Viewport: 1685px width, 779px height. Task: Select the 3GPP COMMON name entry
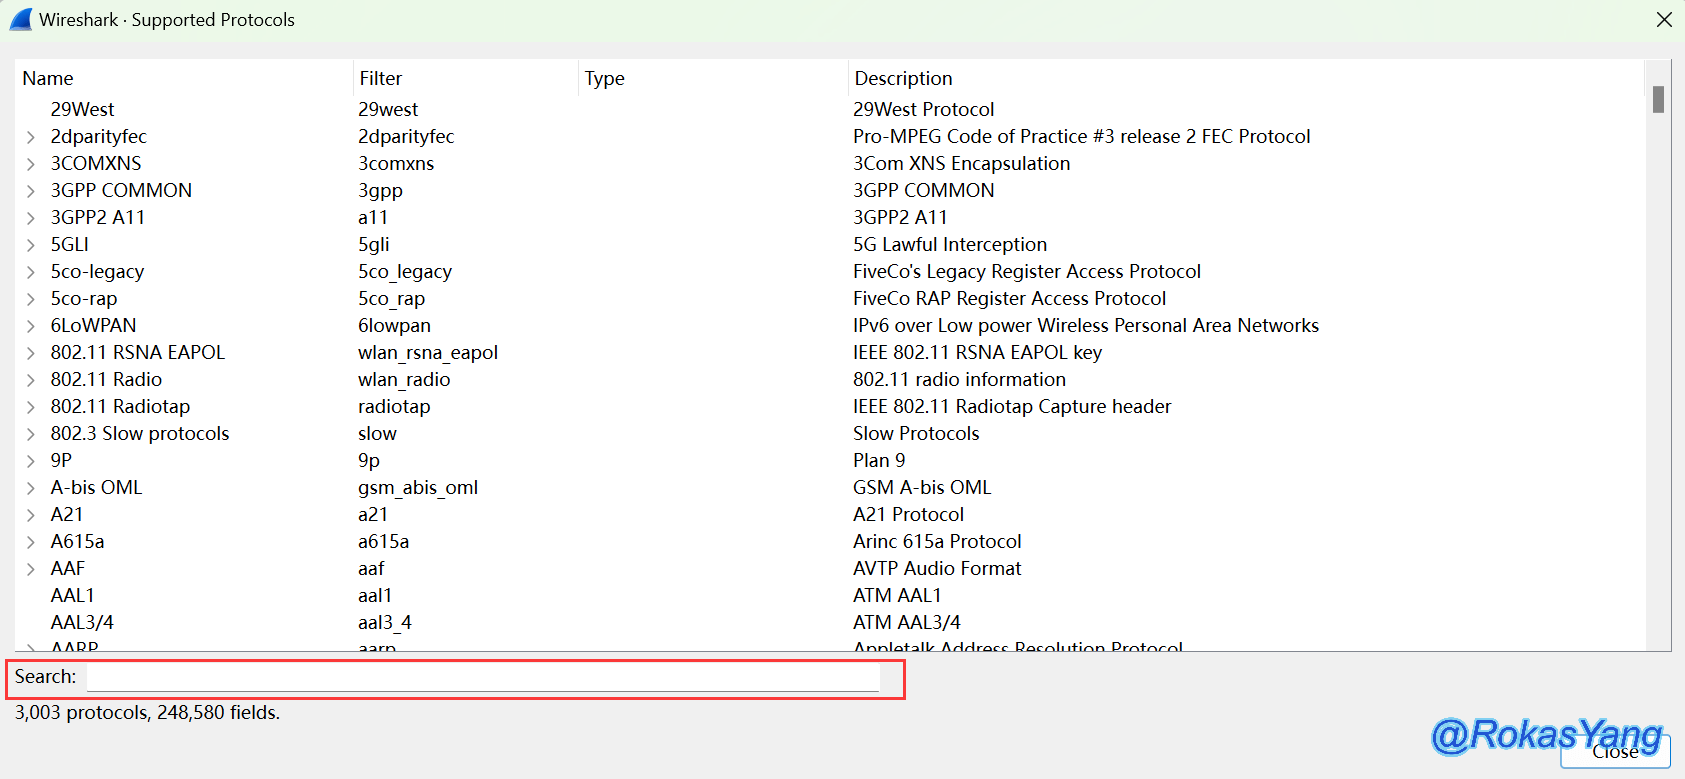(121, 190)
